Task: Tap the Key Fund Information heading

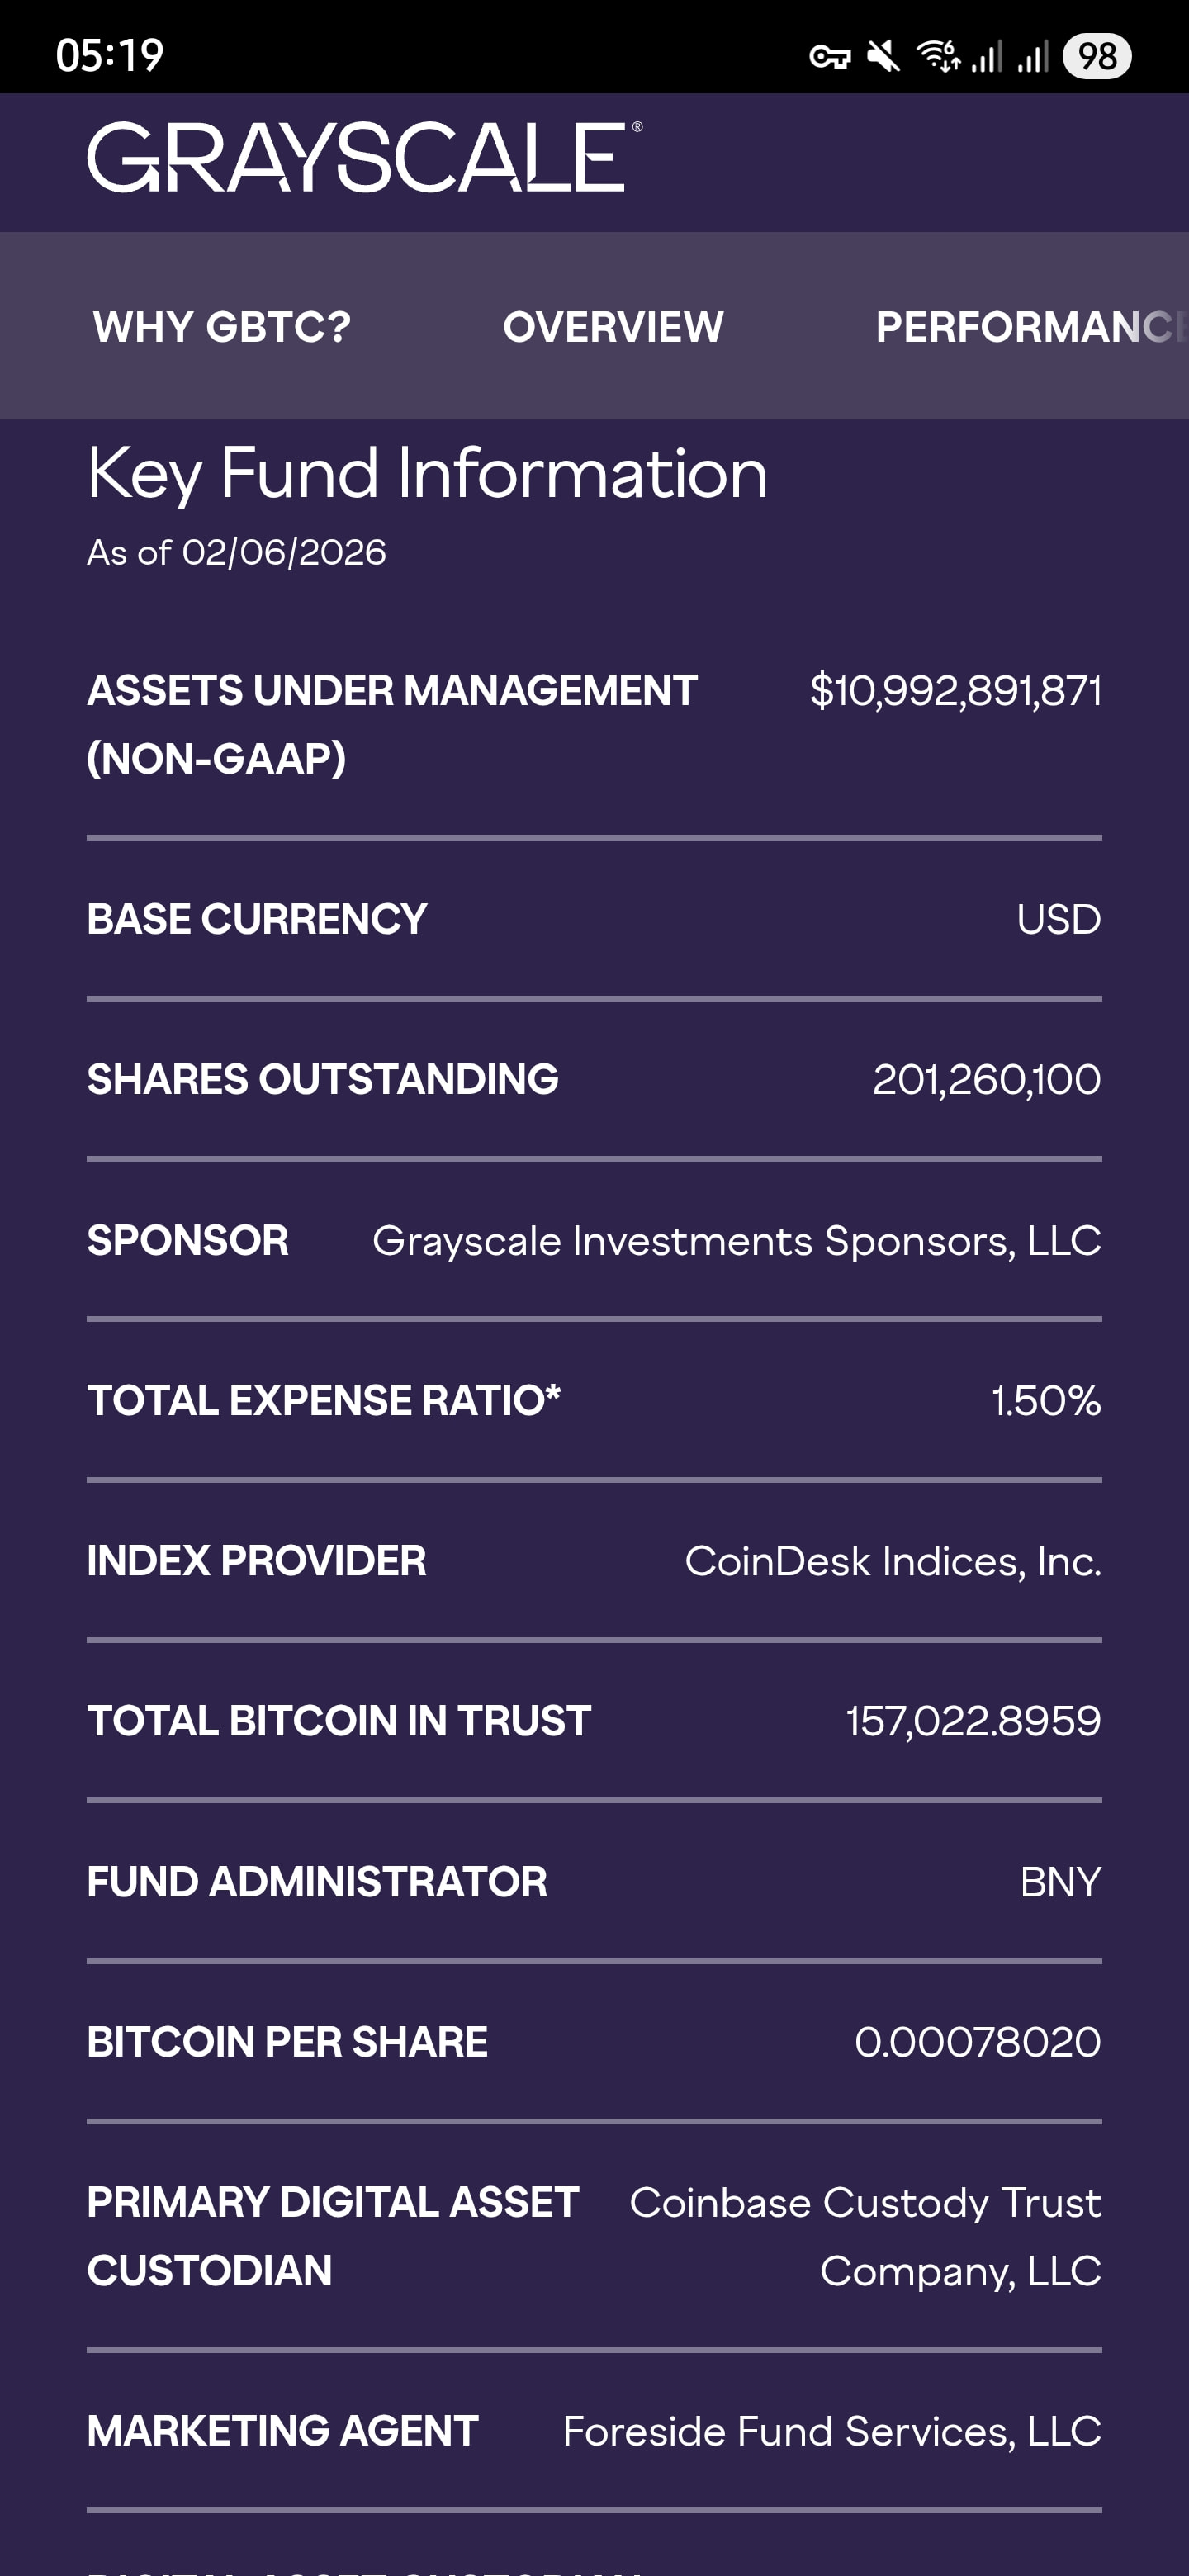Action: pos(427,473)
